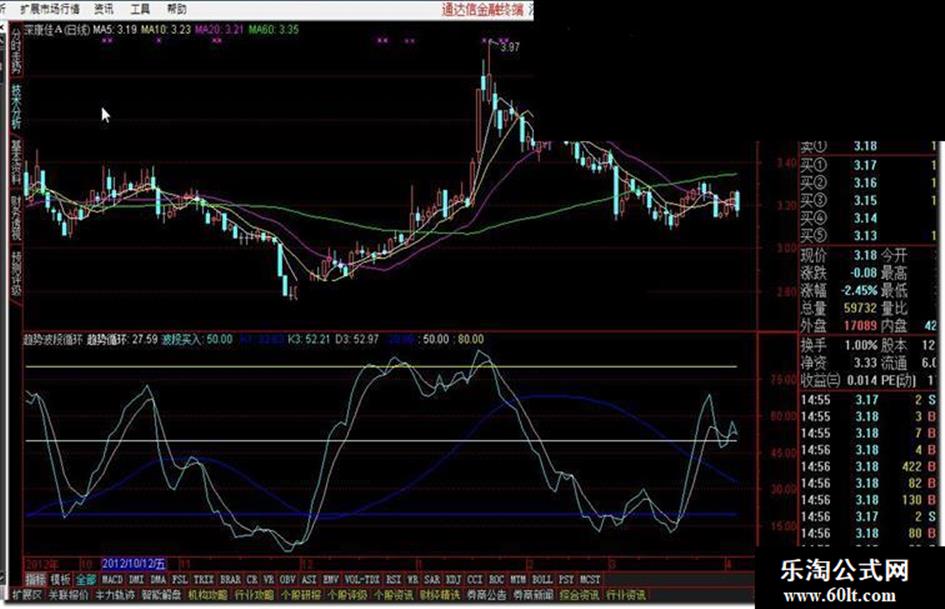Click the 深康佳A (日线) chart title
Viewport: 945px width, 609px height.
(x=57, y=29)
